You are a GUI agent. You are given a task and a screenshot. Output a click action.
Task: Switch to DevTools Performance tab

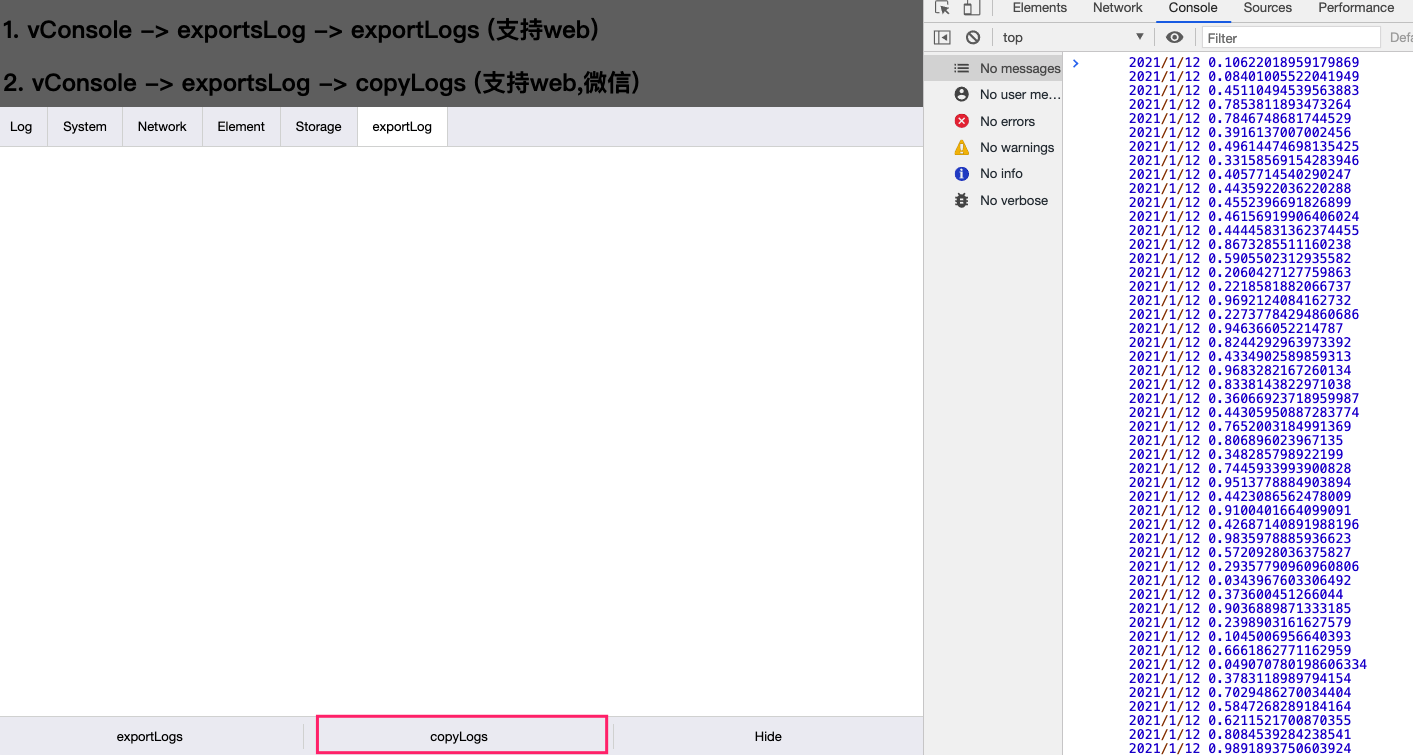(1356, 8)
